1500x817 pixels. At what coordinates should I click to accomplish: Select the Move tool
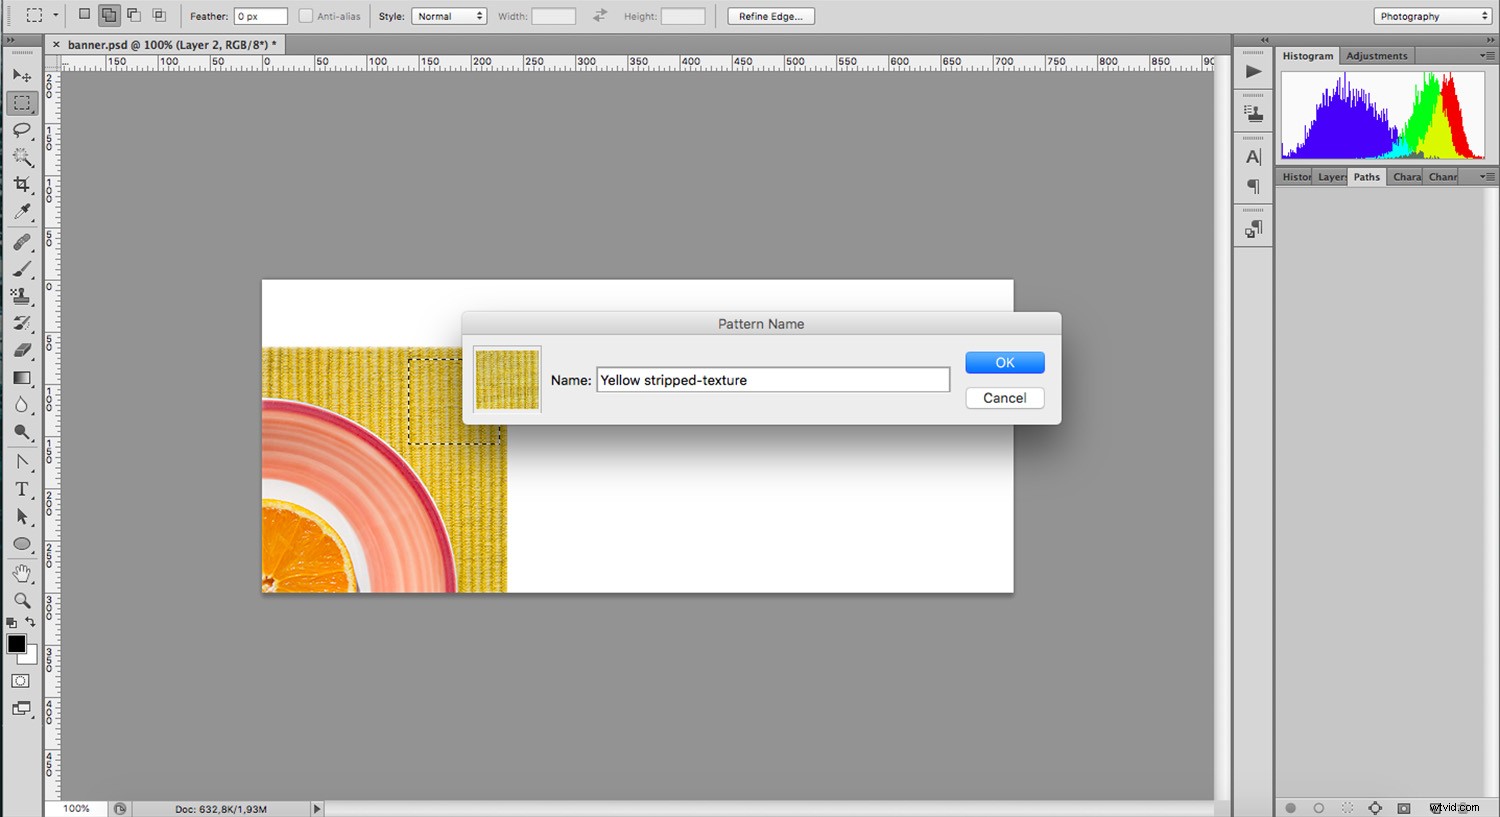[22, 75]
